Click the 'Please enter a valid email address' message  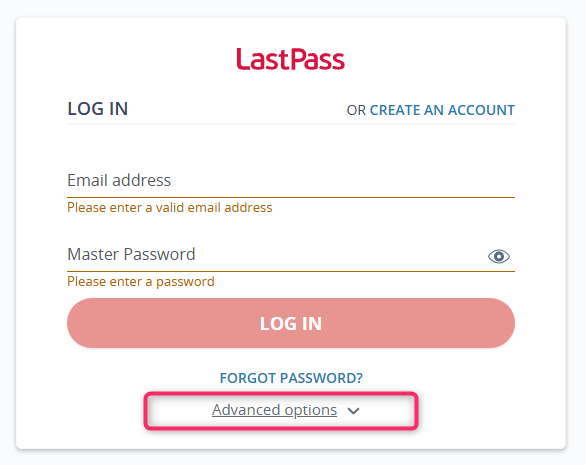[170, 207]
